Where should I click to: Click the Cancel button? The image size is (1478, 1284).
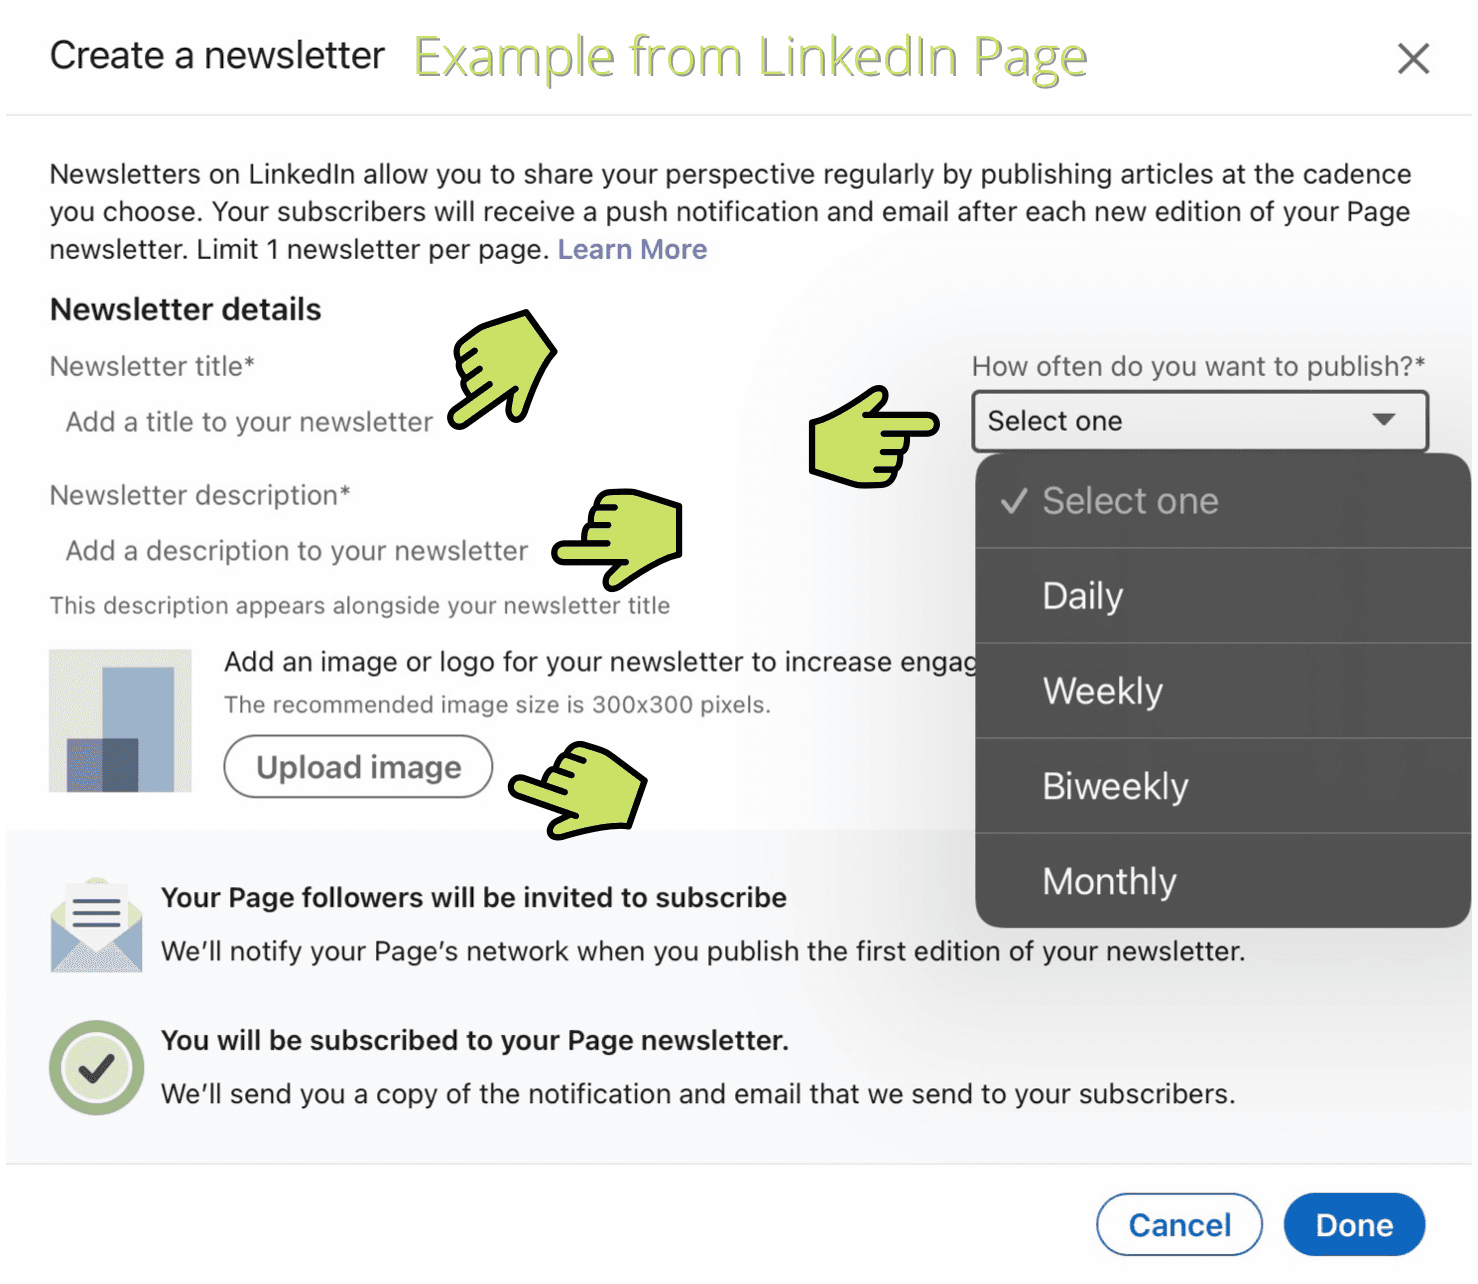pyautogui.click(x=1179, y=1225)
